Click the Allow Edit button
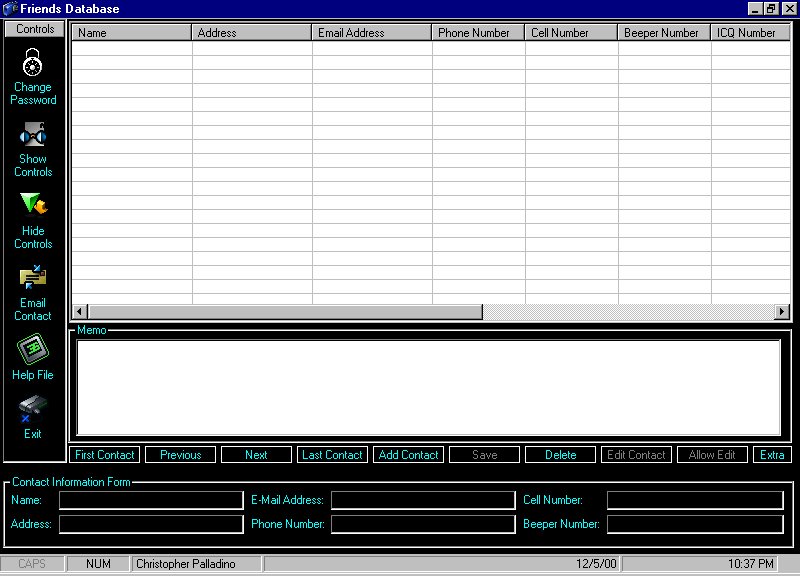This screenshot has width=800, height=576. click(712, 455)
